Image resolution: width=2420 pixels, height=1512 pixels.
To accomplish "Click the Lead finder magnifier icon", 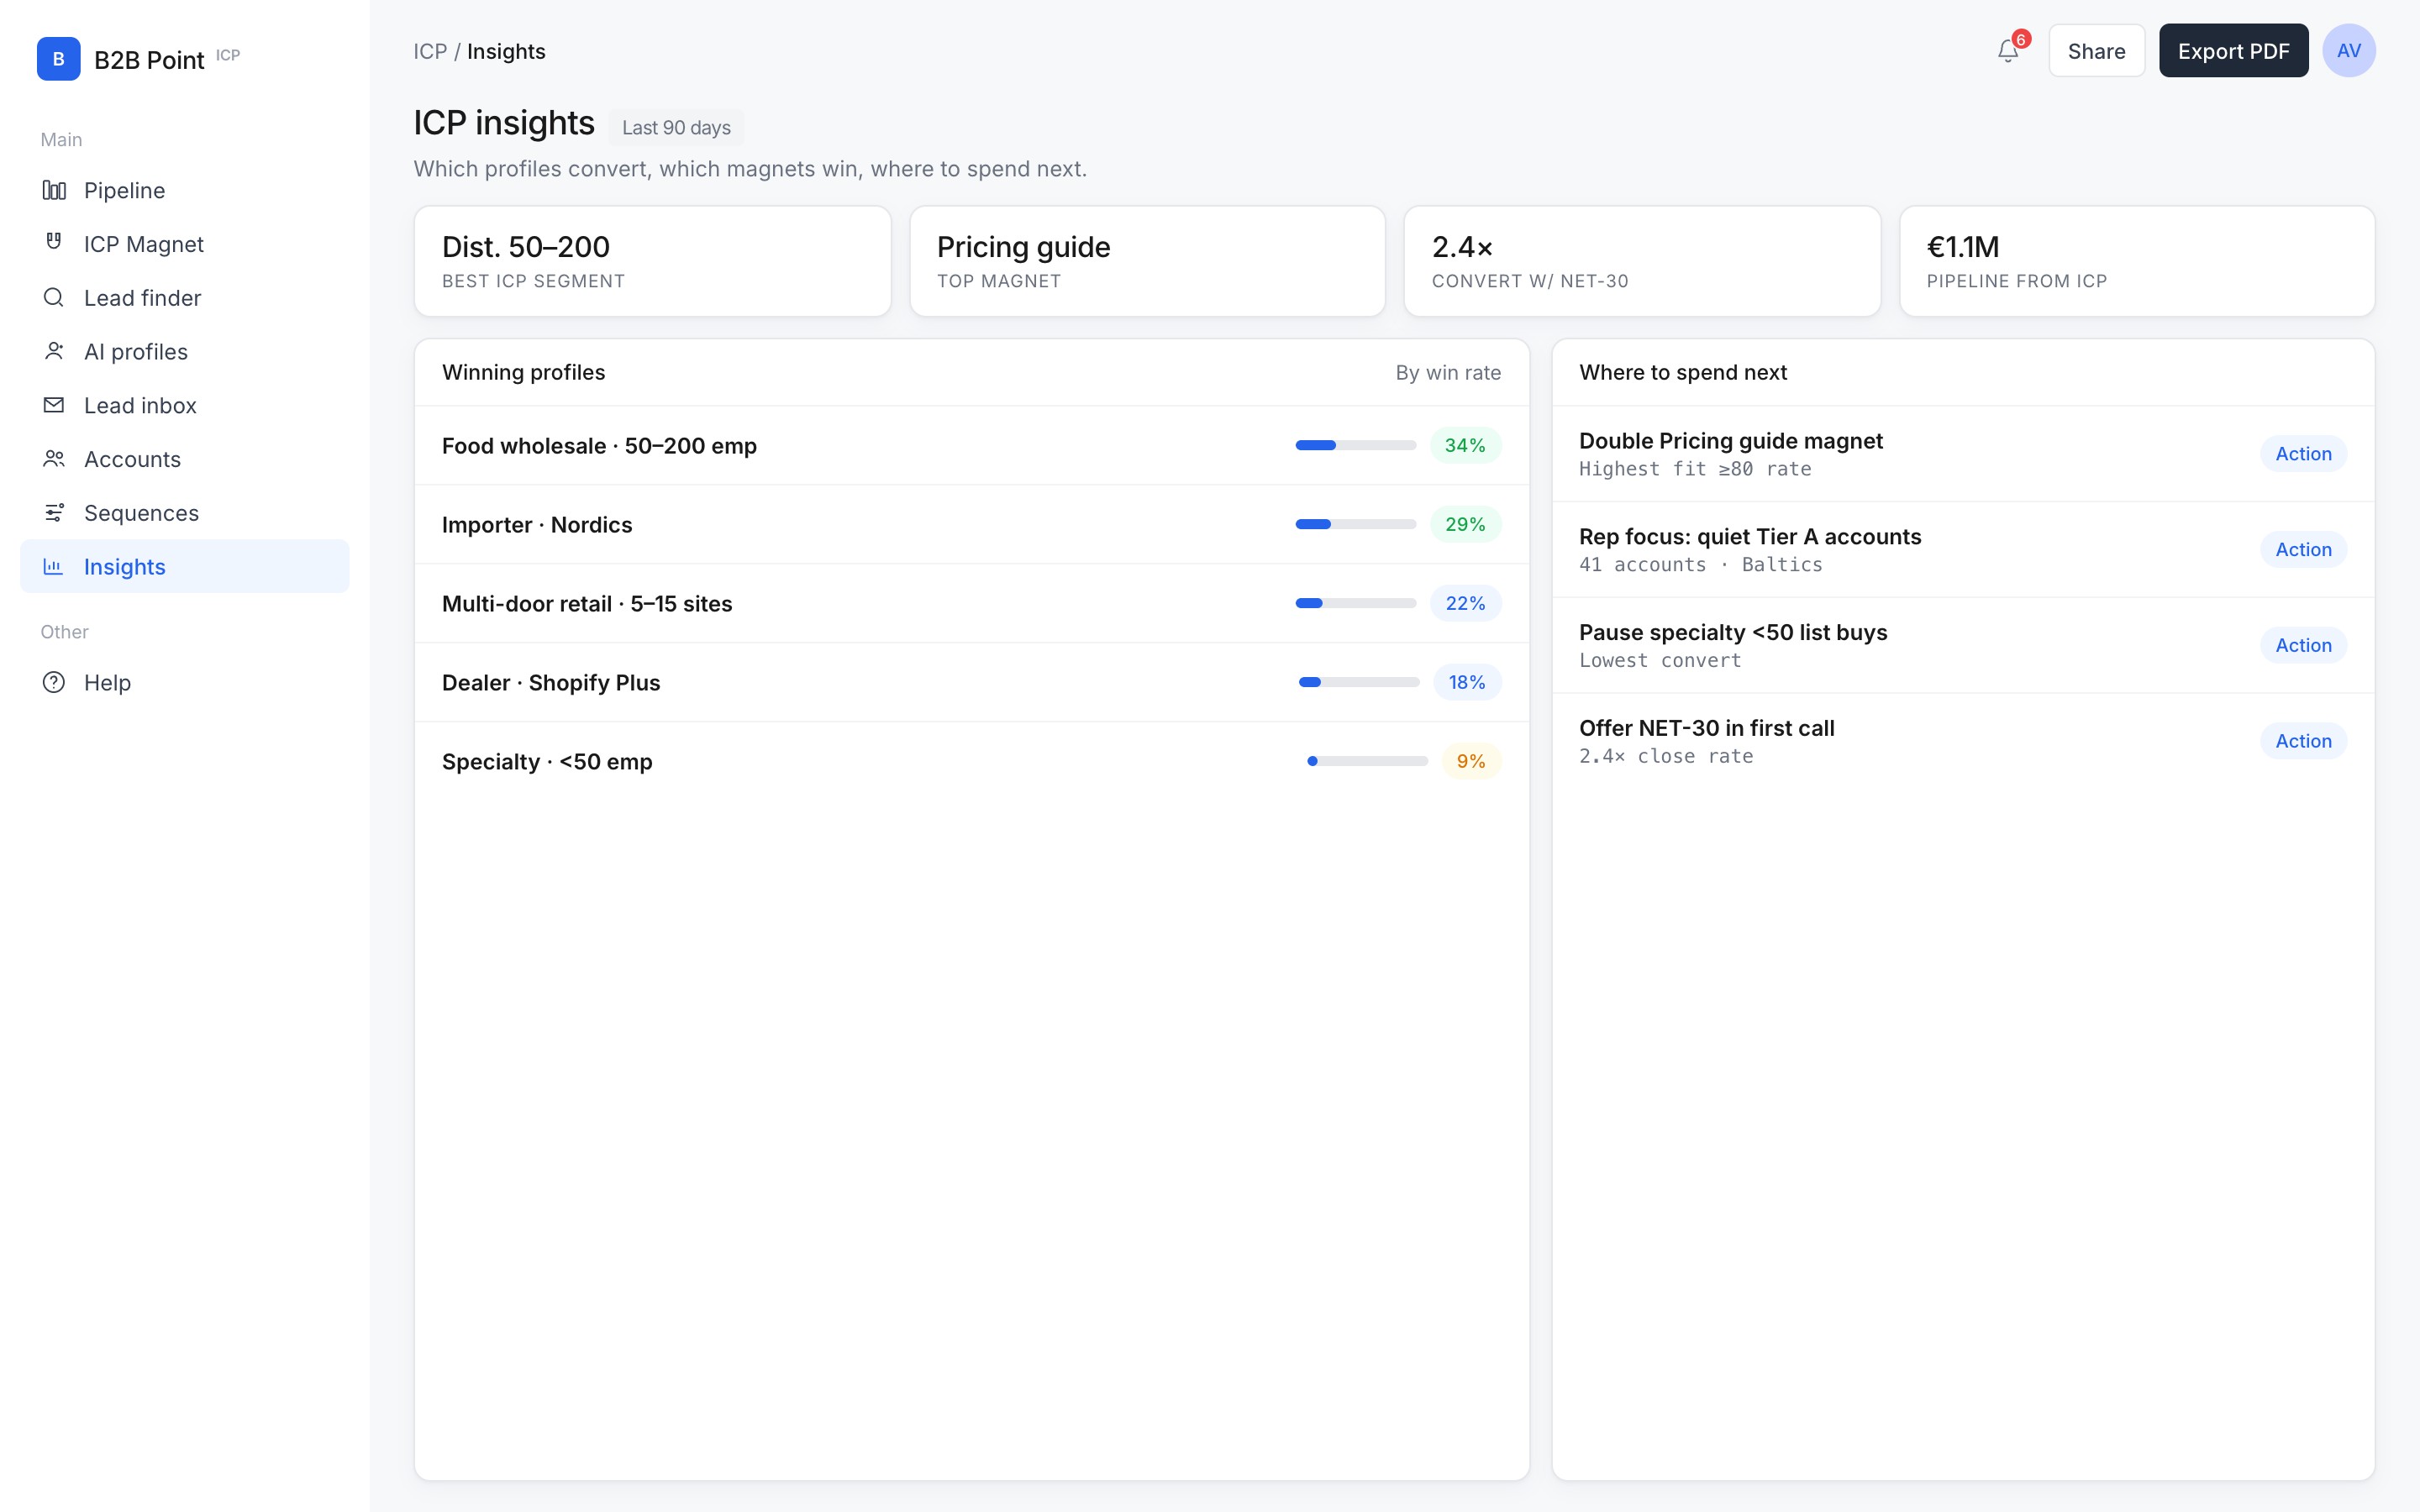I will pyautogui.click(x=54, y=297).
